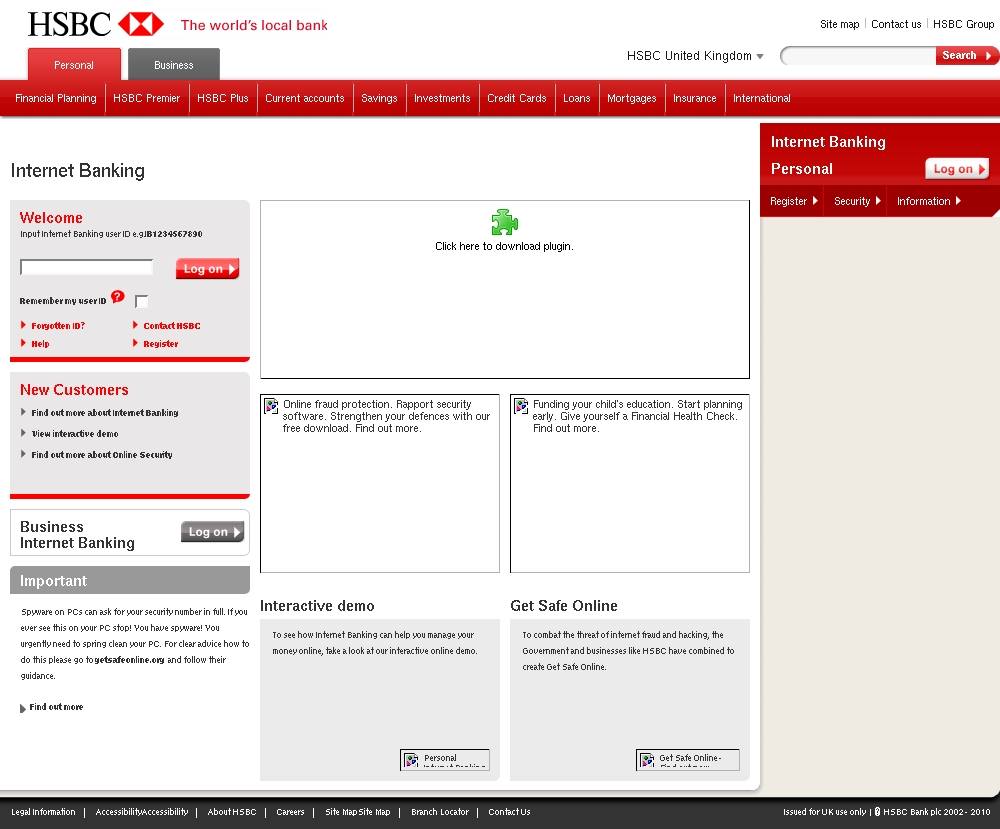1000x829 pixels.
Task: Click Log on button in Welcome box
Action: pyautogui.click(x=208, y=268)
